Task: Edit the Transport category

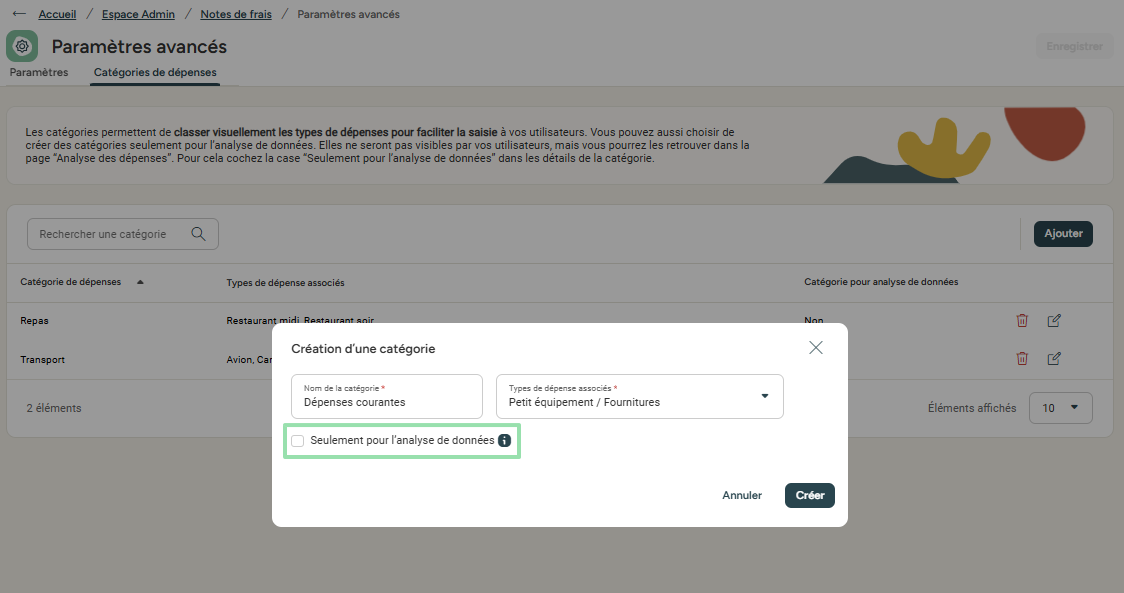Action: point(1054,359)
